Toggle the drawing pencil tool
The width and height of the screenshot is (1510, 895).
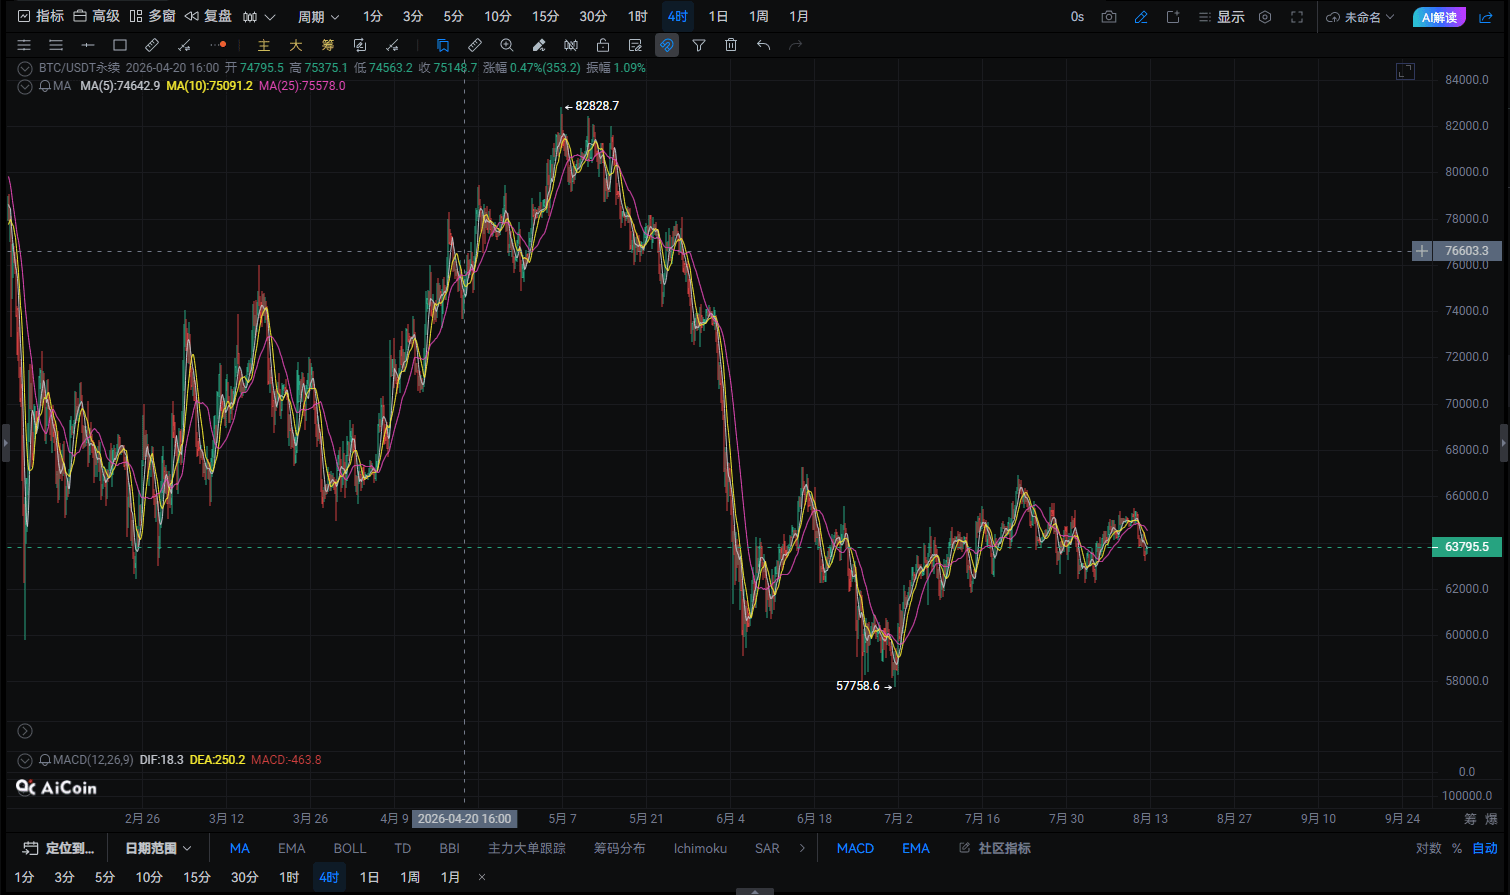click(1141, 17)
